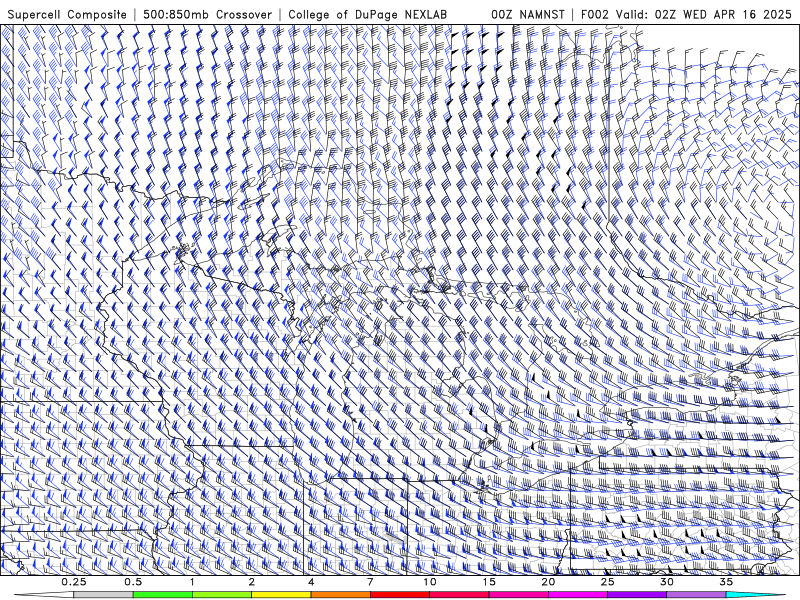This screenshot has width=800, height=600.
Task: Select the hot pink 15–20 color segment
Action: [518, 595]
